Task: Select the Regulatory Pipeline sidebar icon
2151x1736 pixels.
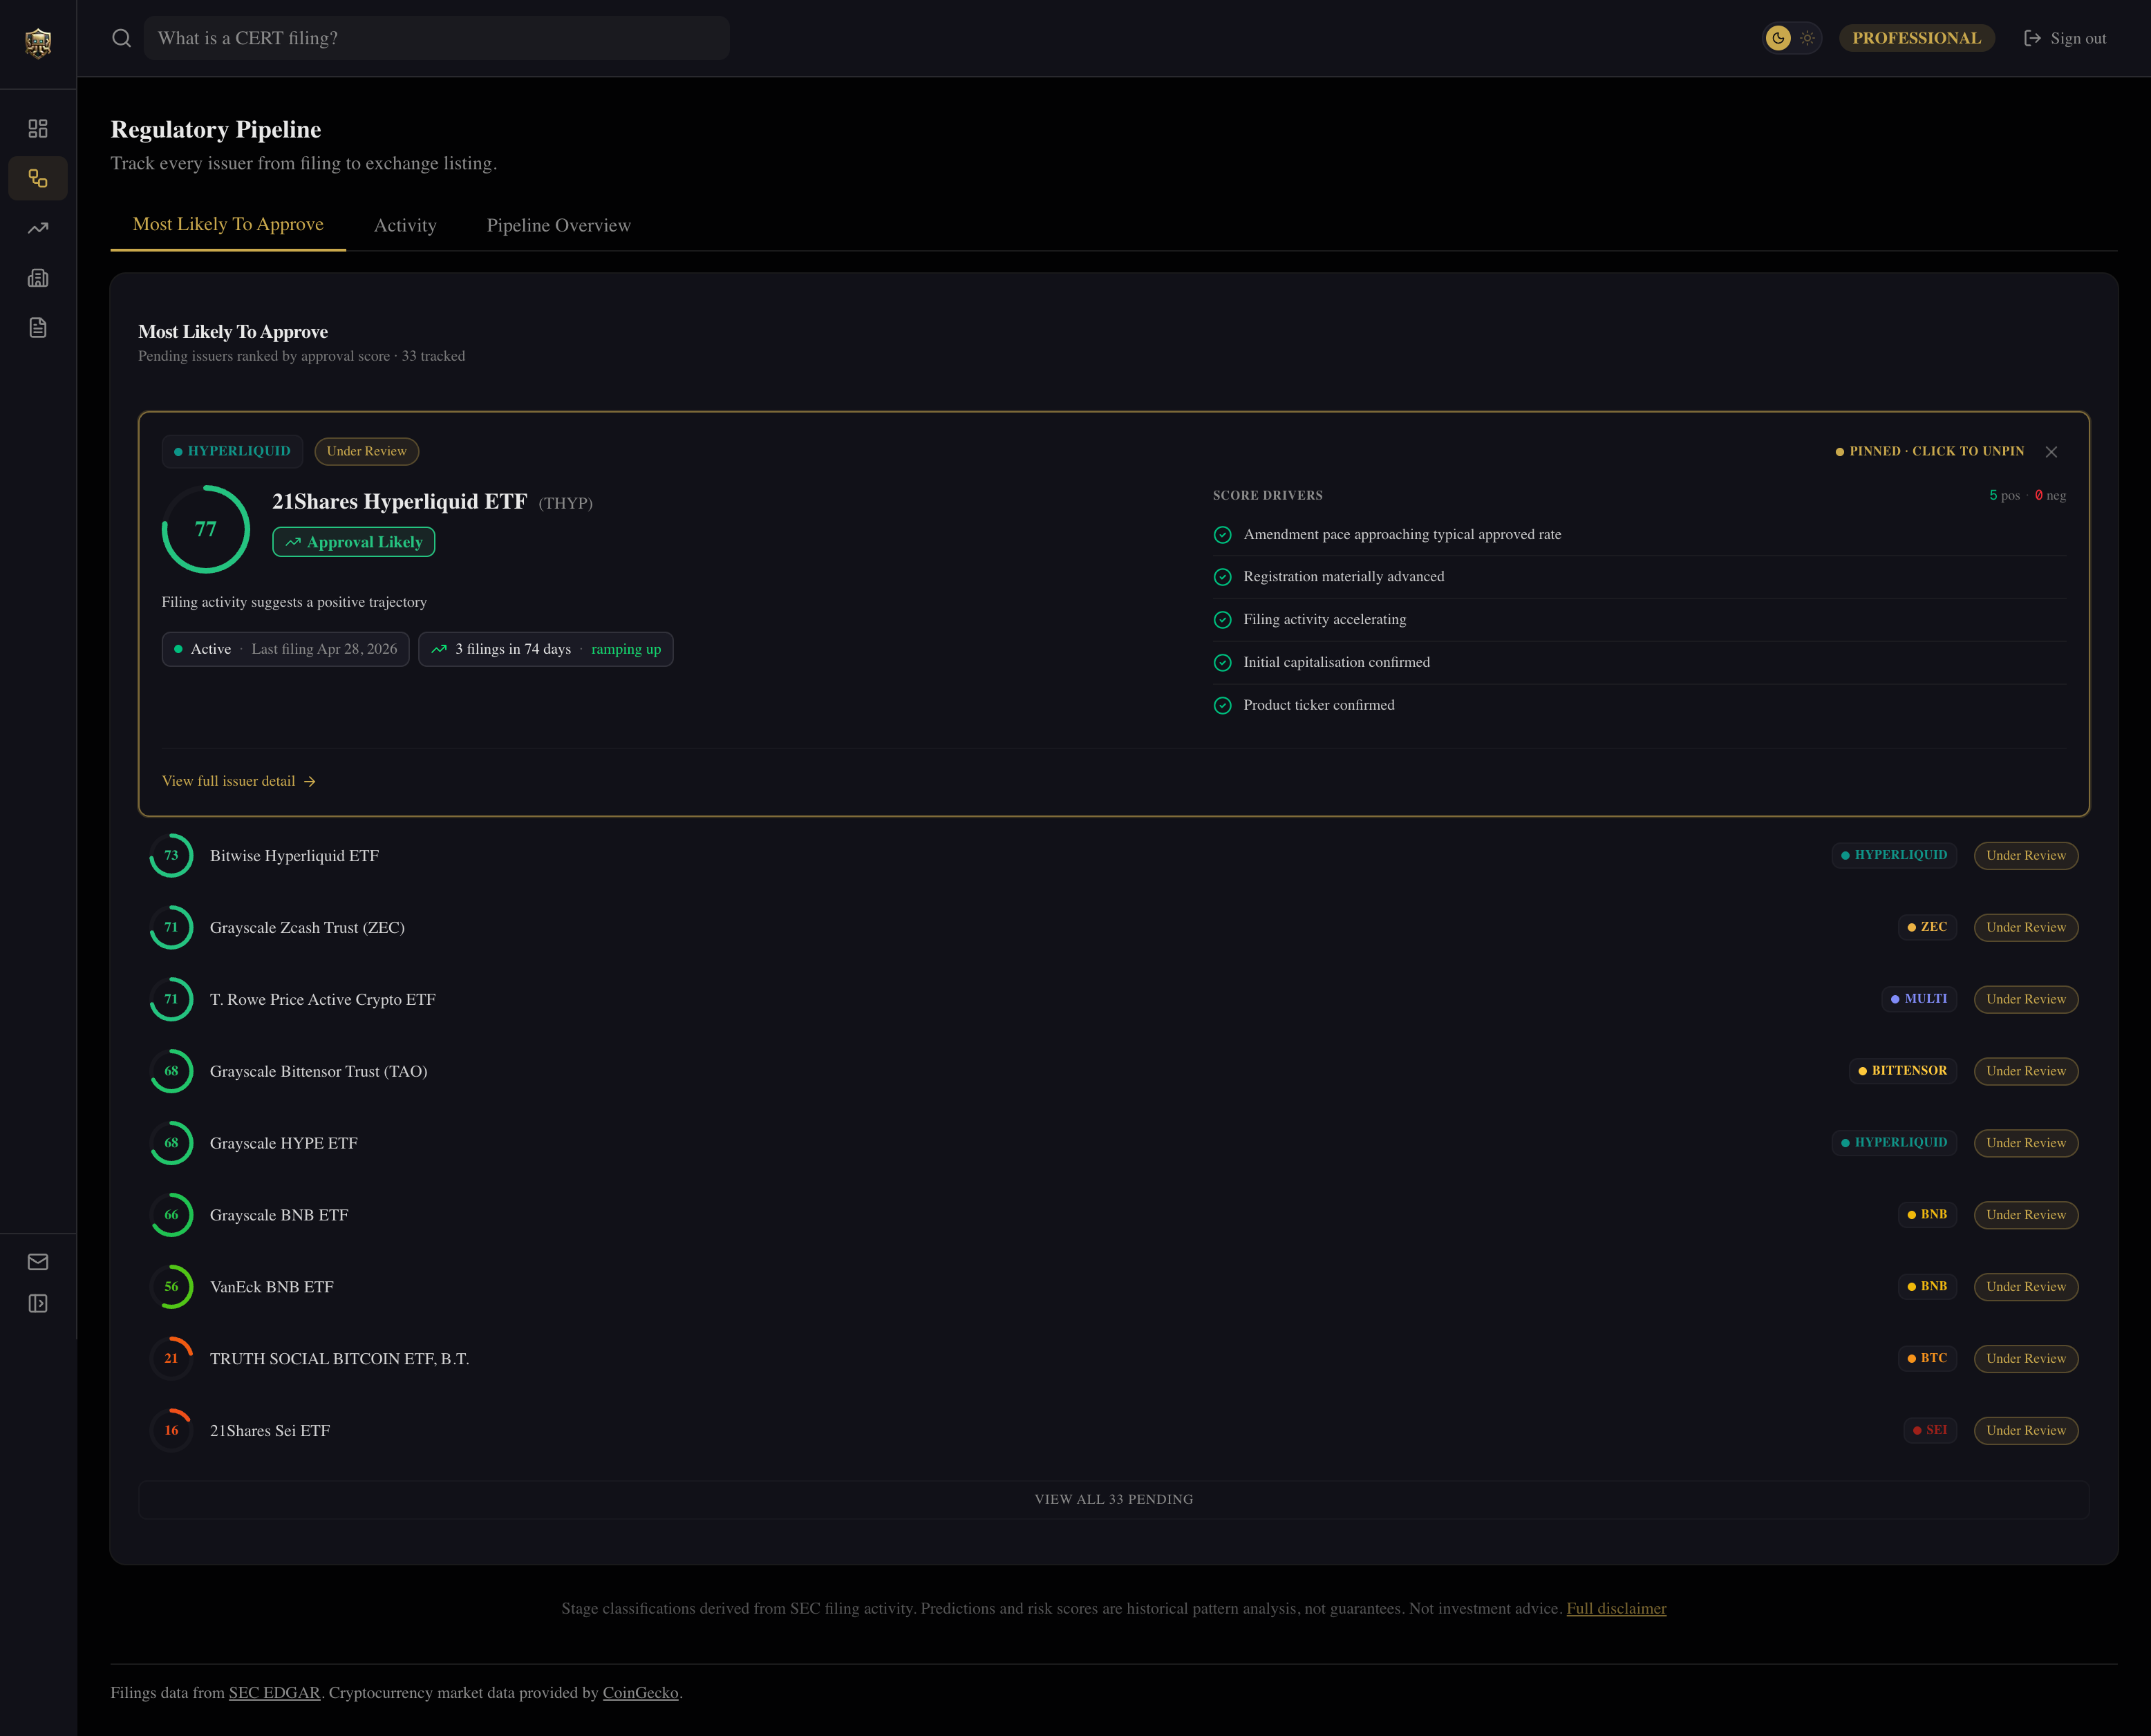Action: tap(38, 178)
